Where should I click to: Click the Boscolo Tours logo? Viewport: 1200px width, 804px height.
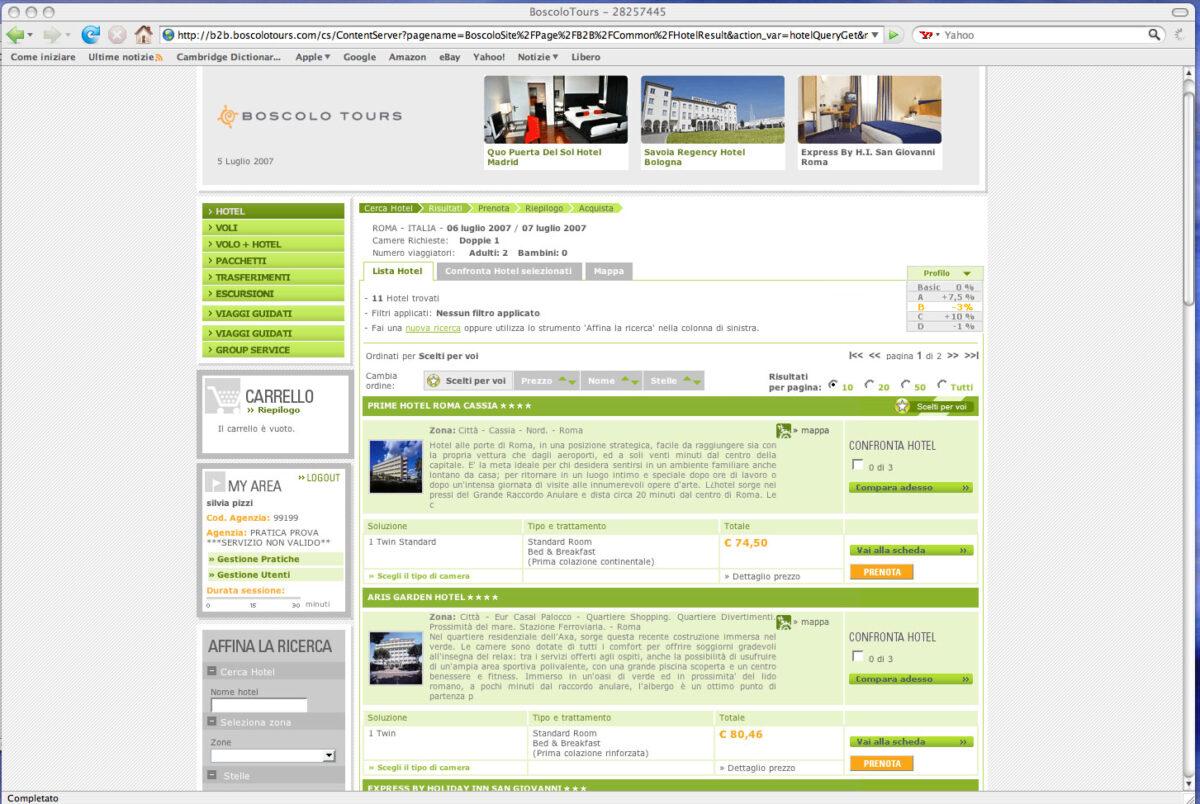coord(310,116)
